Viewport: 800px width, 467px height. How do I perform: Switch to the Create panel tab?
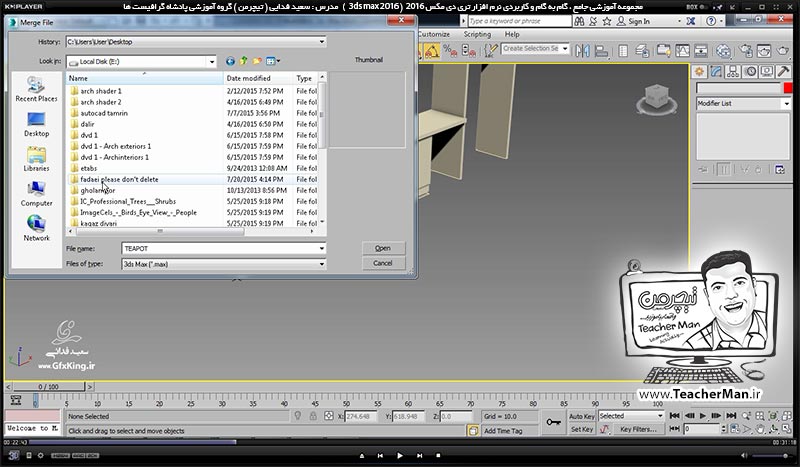click(x=699, y=71)
